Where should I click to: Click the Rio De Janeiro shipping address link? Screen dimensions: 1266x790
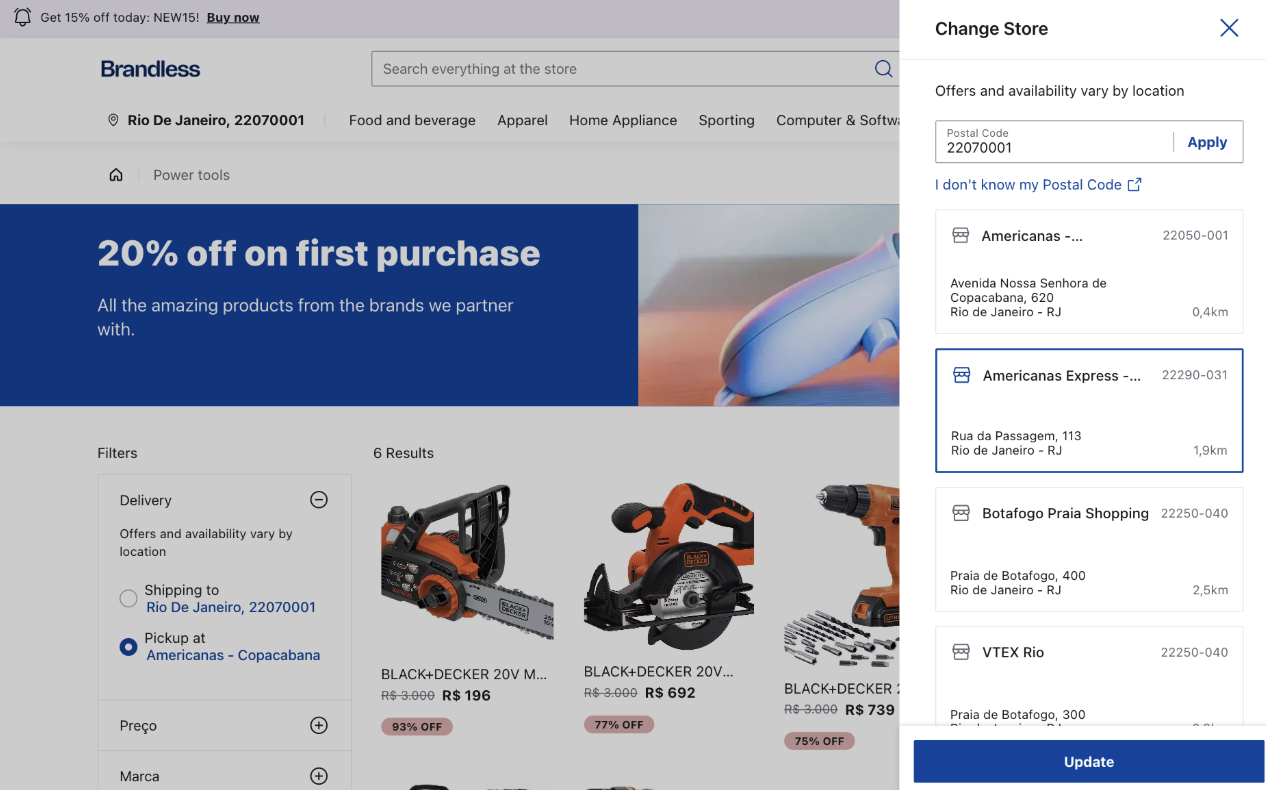coord(231,607)
